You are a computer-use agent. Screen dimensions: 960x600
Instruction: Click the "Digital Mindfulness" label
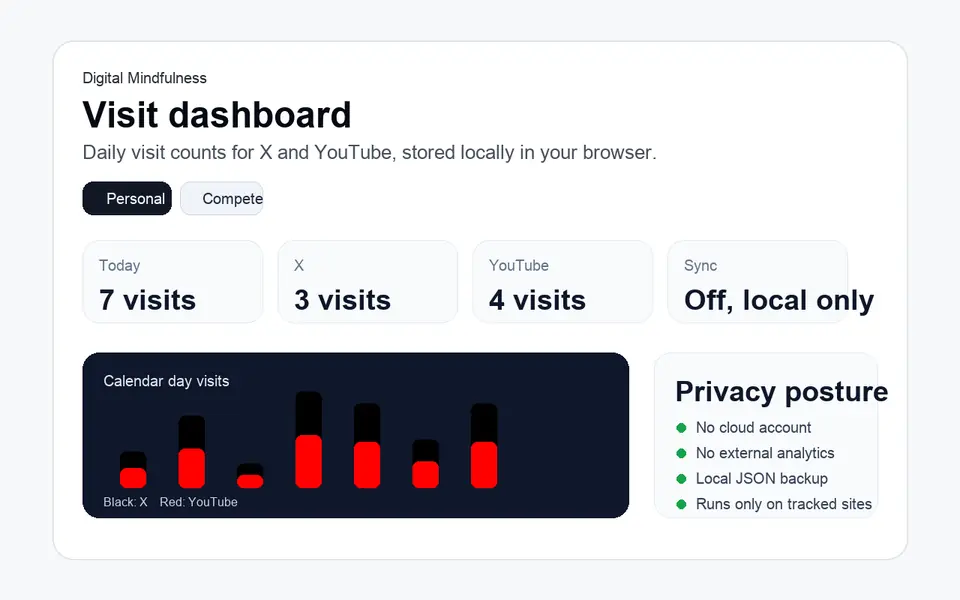(144, 78)
